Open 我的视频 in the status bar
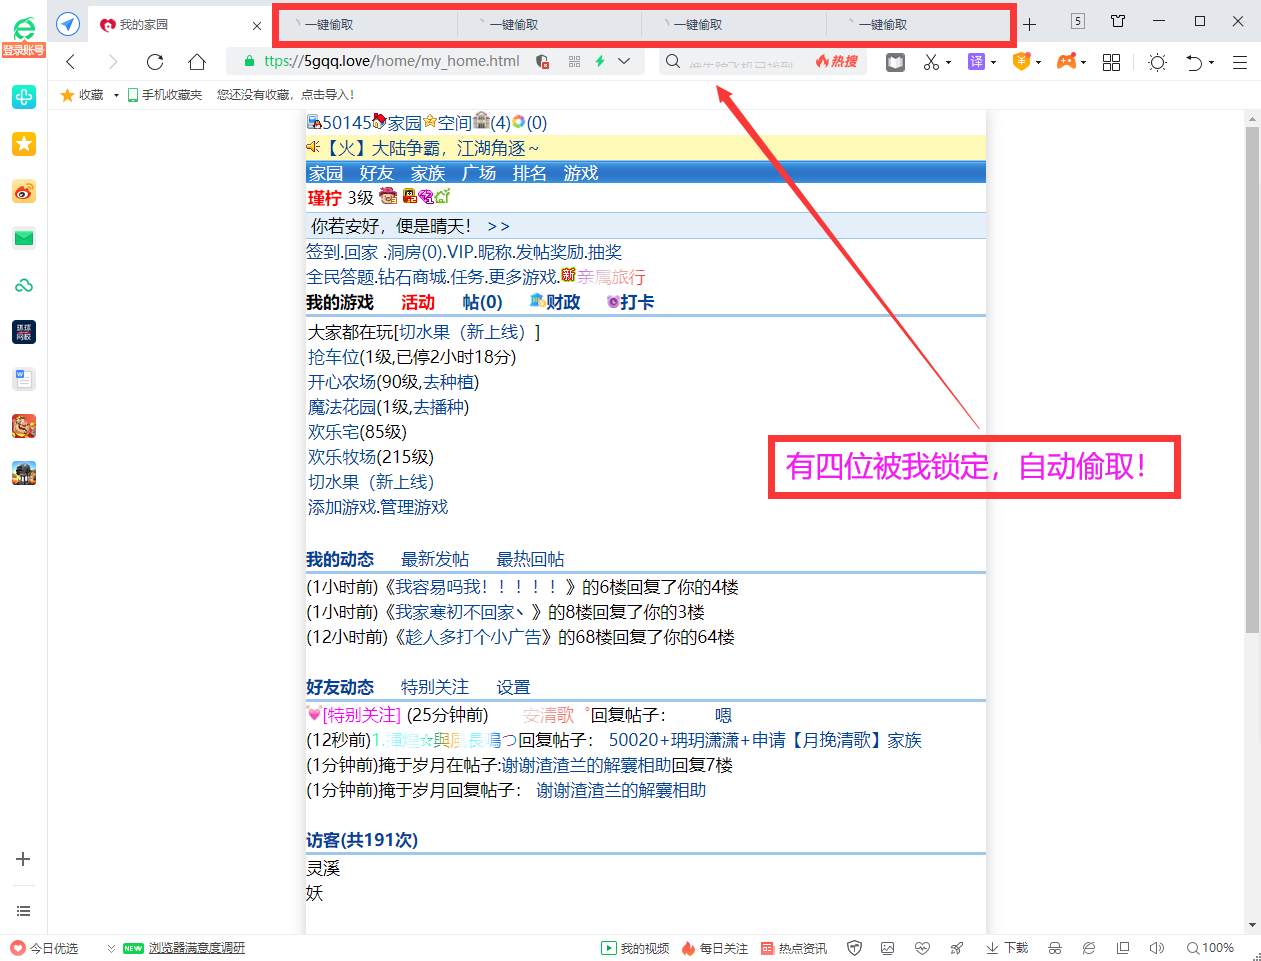Image resolution: width=1261 pixels, height=961 pixels. [635, 948]
